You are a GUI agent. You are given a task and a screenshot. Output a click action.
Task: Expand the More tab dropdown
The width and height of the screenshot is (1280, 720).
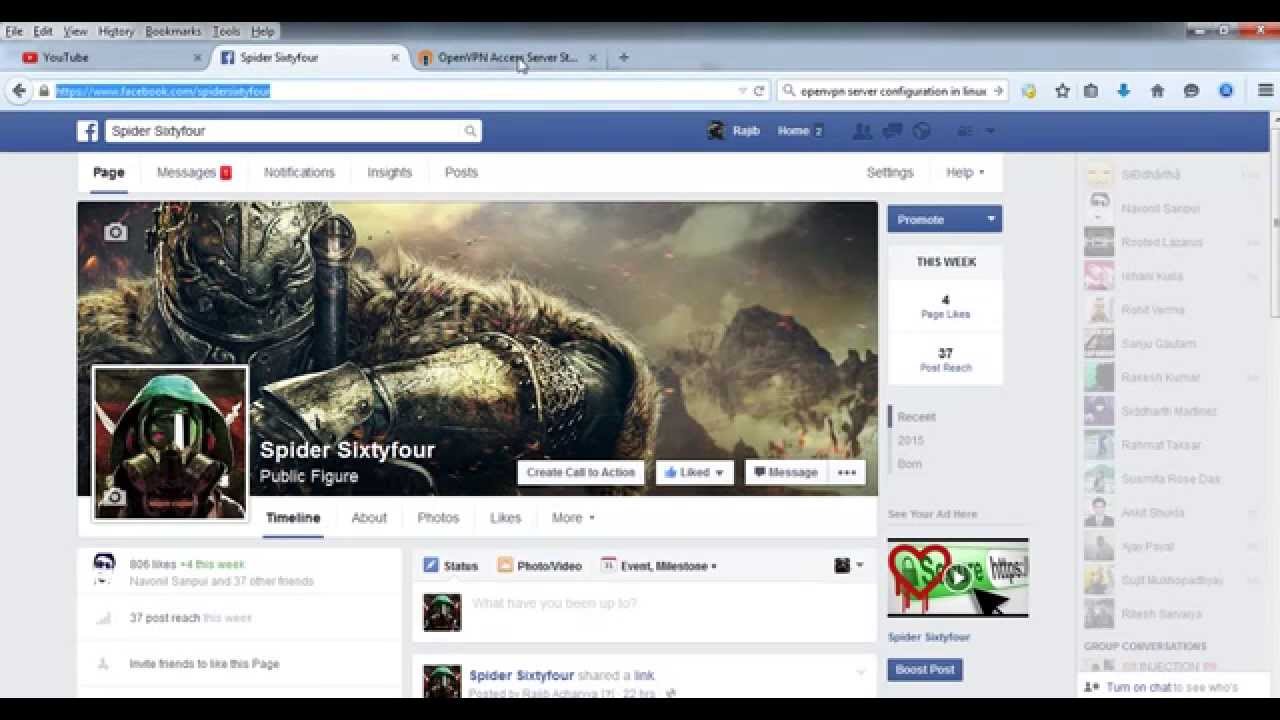(x=592, y=518)
